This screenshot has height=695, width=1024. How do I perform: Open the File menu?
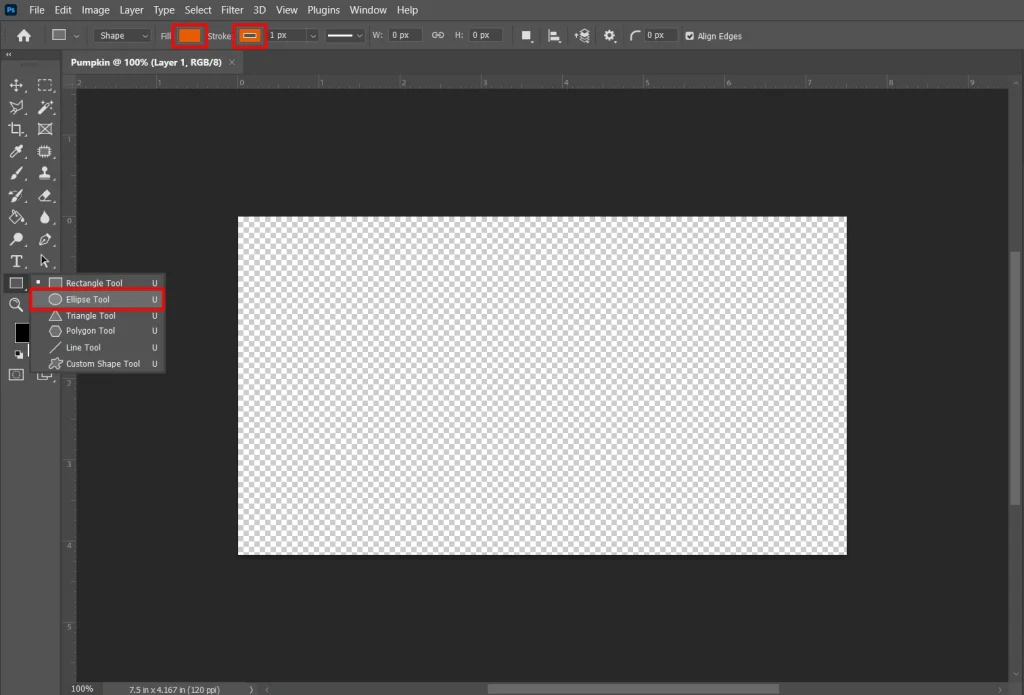pyautogui.click(x=37, y=10)
